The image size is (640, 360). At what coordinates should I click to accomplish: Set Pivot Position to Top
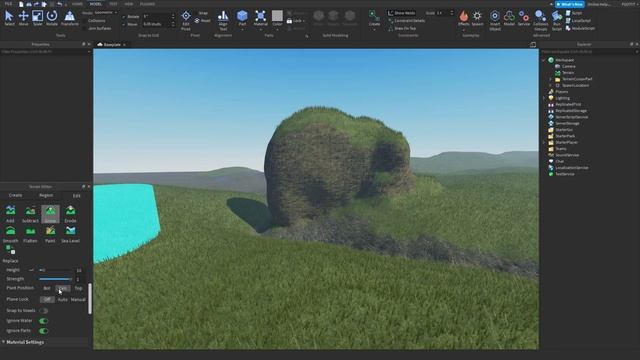78,288
